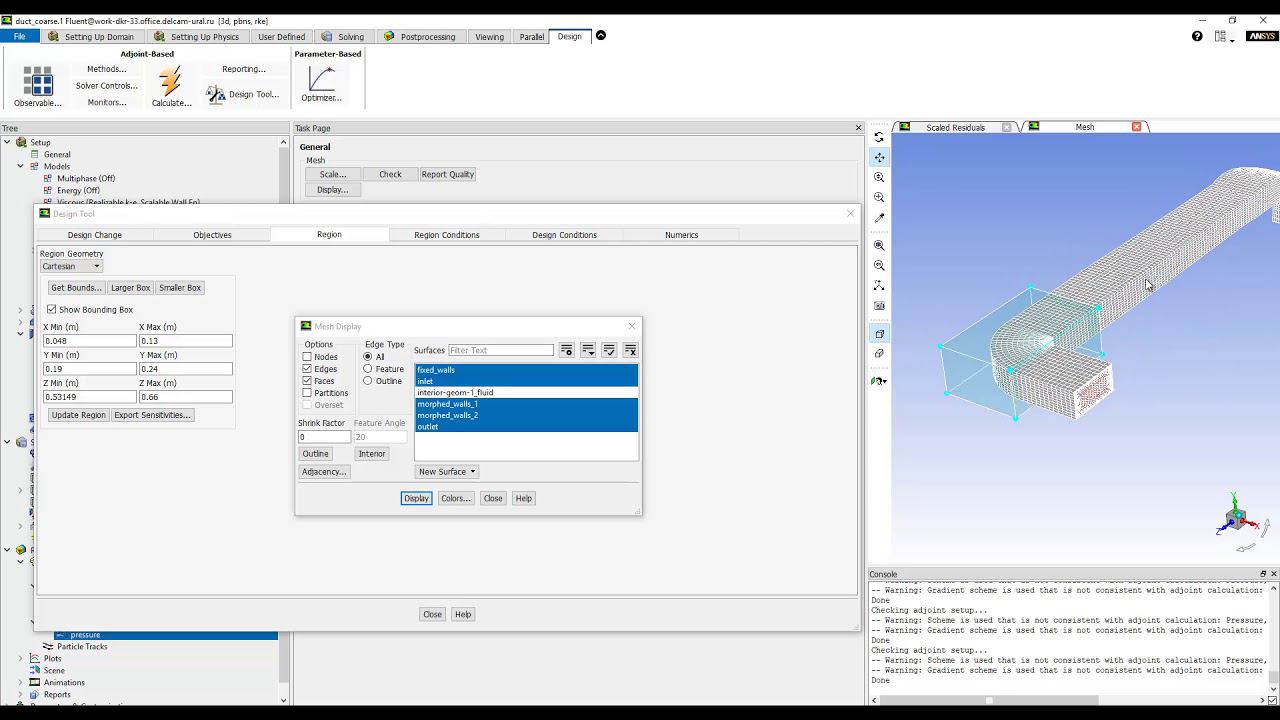This screenshot has width=1280, height=720.
Task: Expand the Plots tree node
Action: [x=21, y=658]
